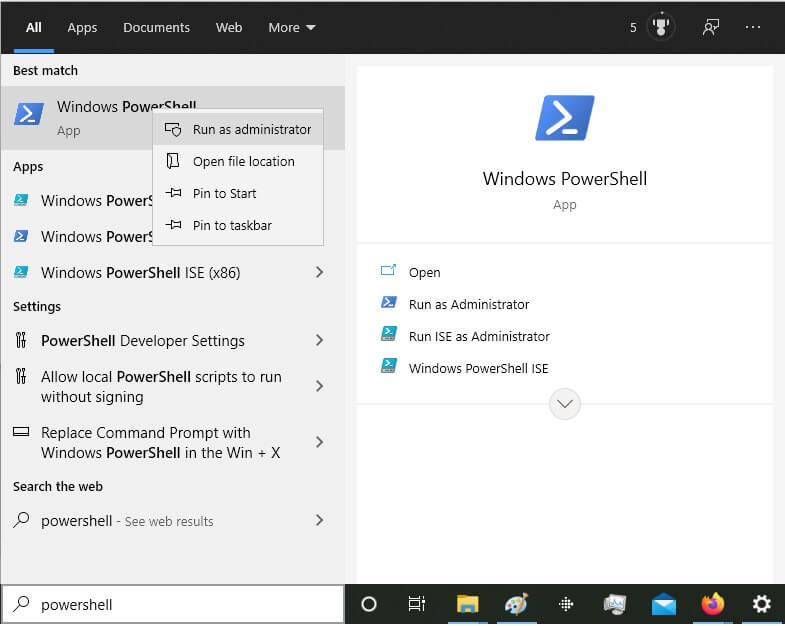Screen dimensions: 785x626
Task: Open the File Explorer taskbar icon
Action: pos(467,604)
